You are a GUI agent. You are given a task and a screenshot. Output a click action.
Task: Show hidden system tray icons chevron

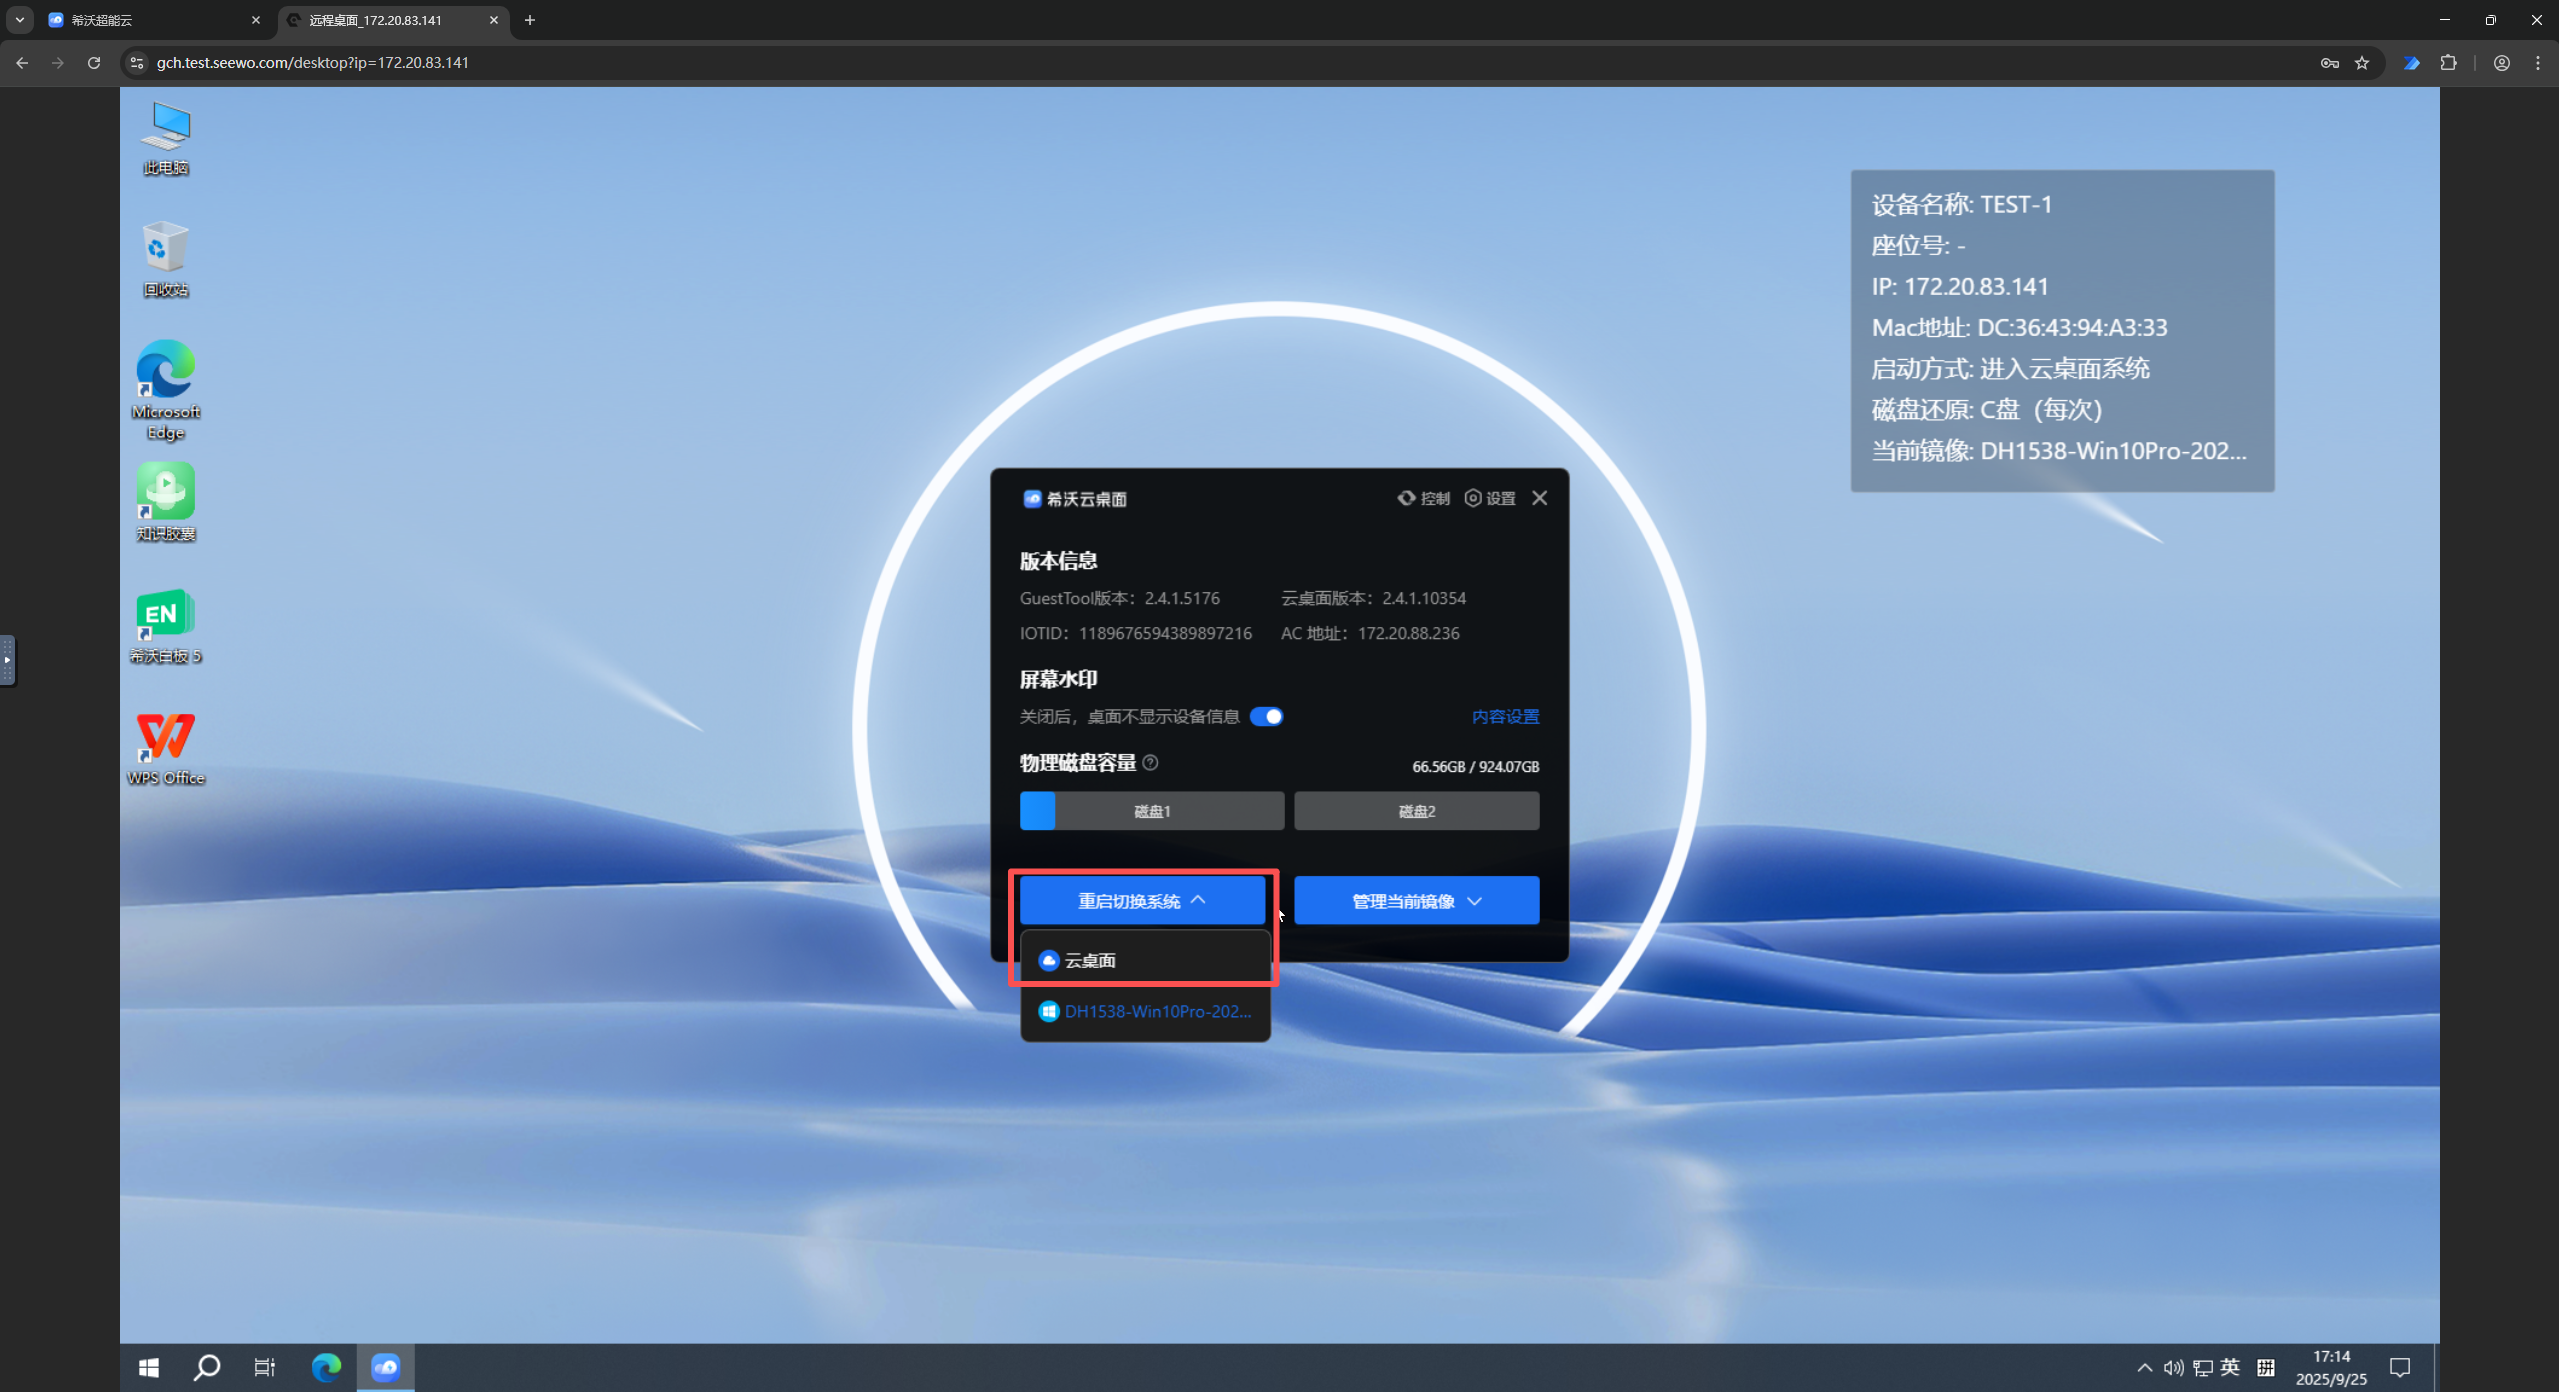pos(2144,1367)
